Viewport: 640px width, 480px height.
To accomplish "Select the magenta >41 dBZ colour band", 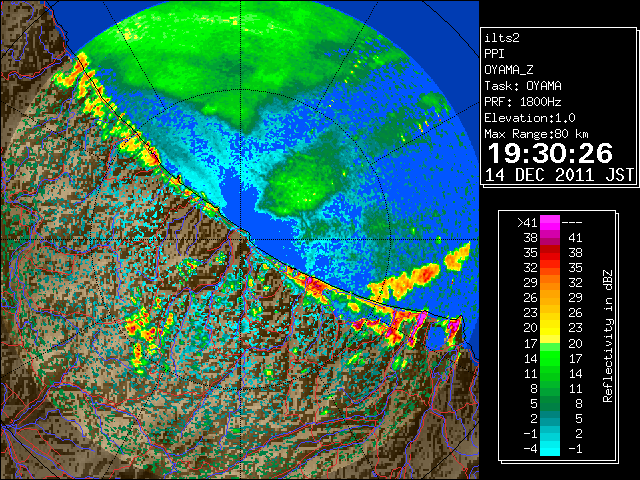I will coord(550,222).
